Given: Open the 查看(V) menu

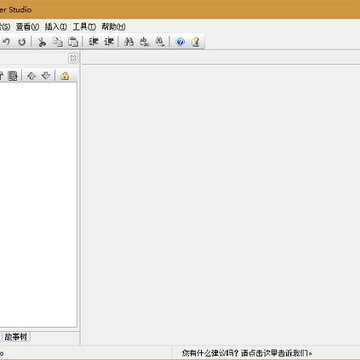Looking at the screenshot, I should click(27, 27).
